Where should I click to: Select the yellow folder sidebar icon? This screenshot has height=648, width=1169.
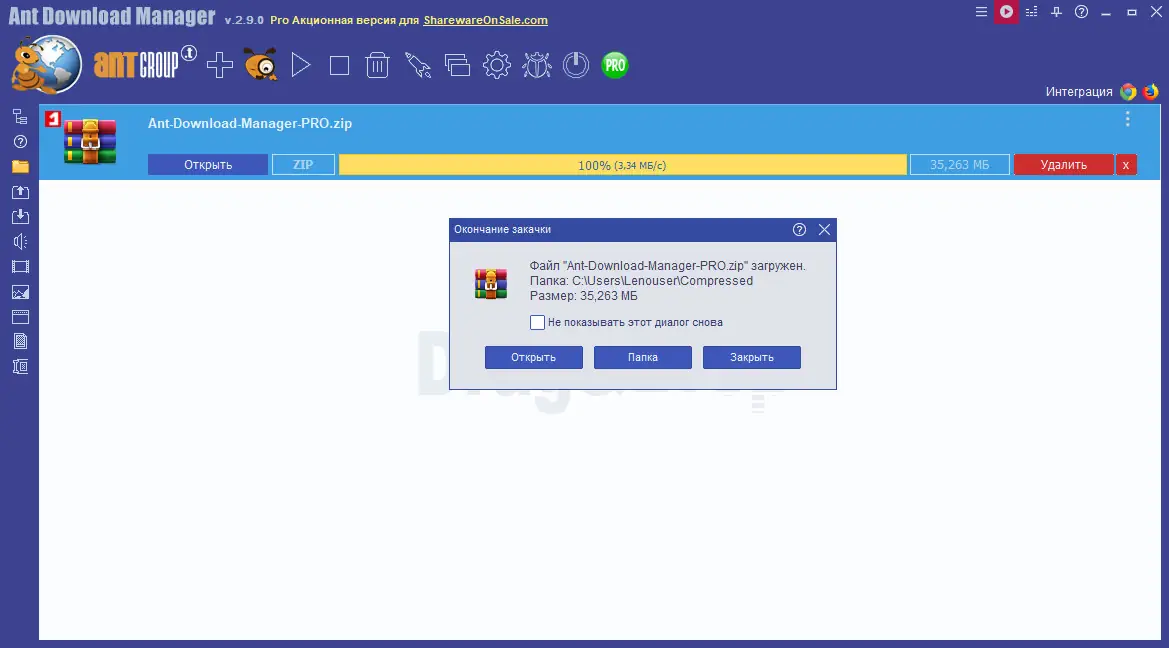pos(20,167)
